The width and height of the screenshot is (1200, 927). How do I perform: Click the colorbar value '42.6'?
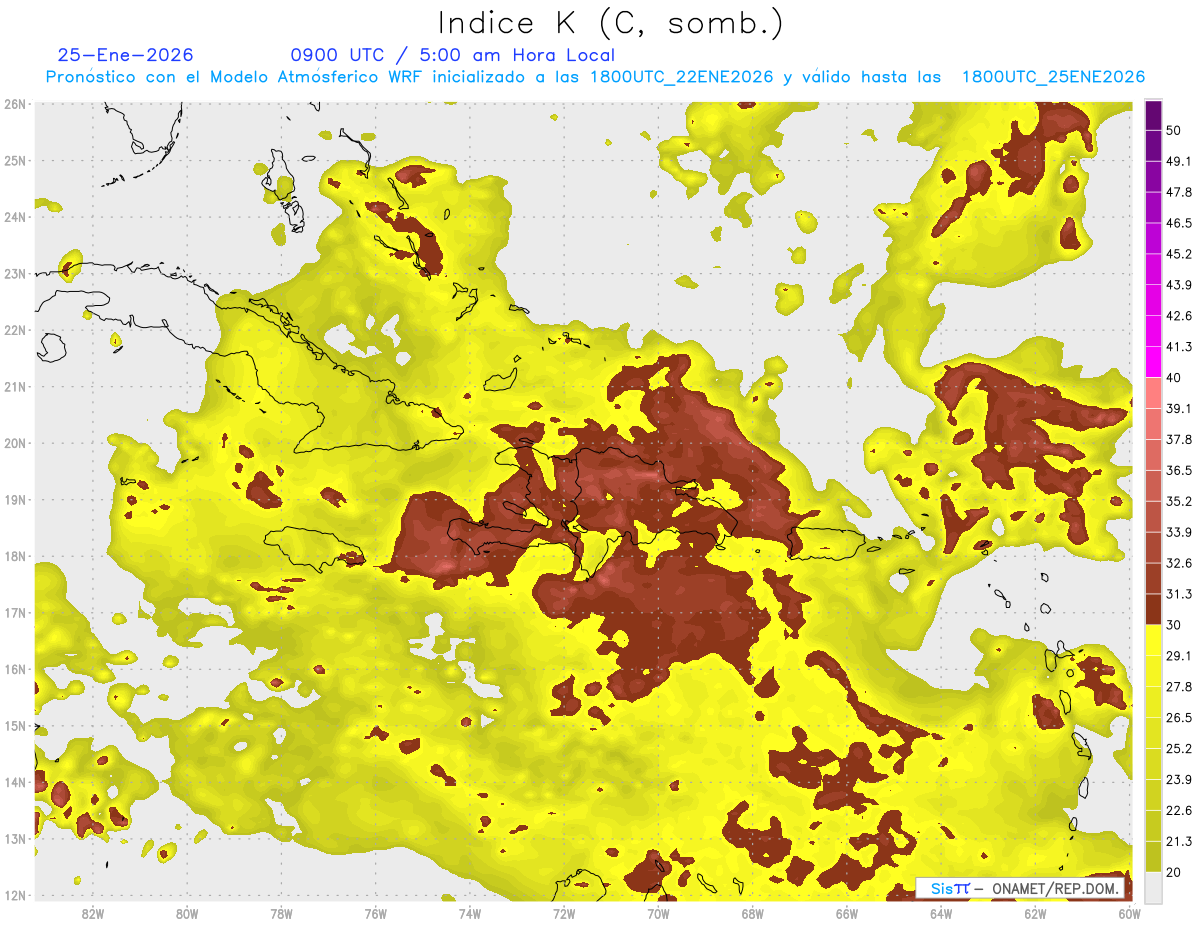[x=1179, y=316]
